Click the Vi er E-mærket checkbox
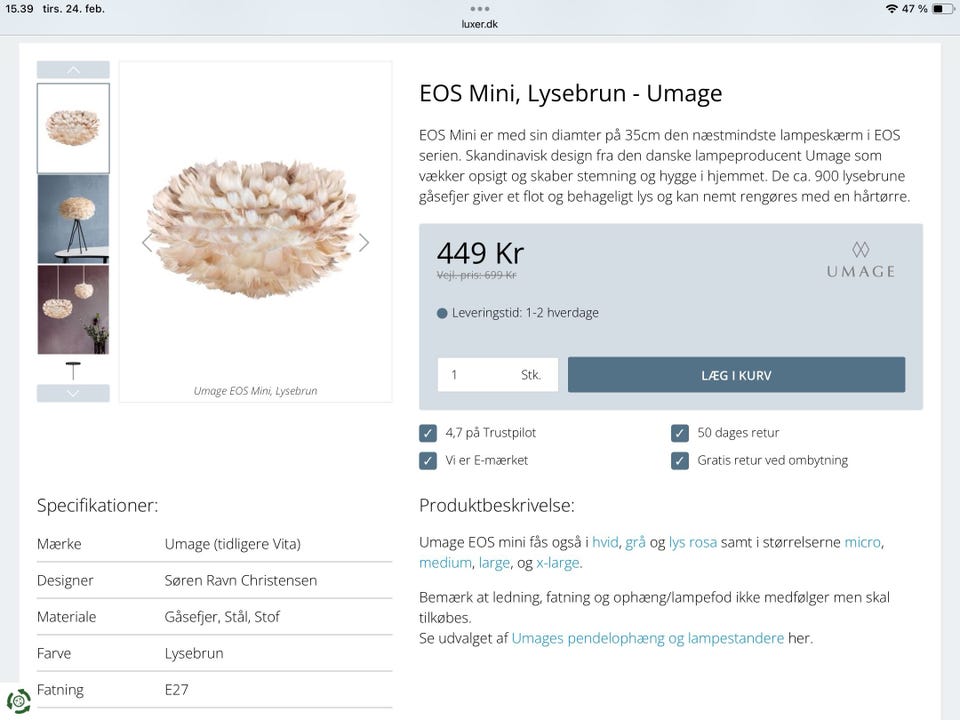Screen dimensions: 960x720 pyautogui.click(x=428, y=461)
